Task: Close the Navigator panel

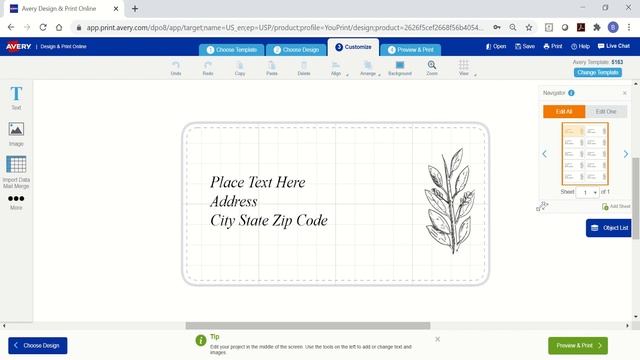Action: coord(624,93)
